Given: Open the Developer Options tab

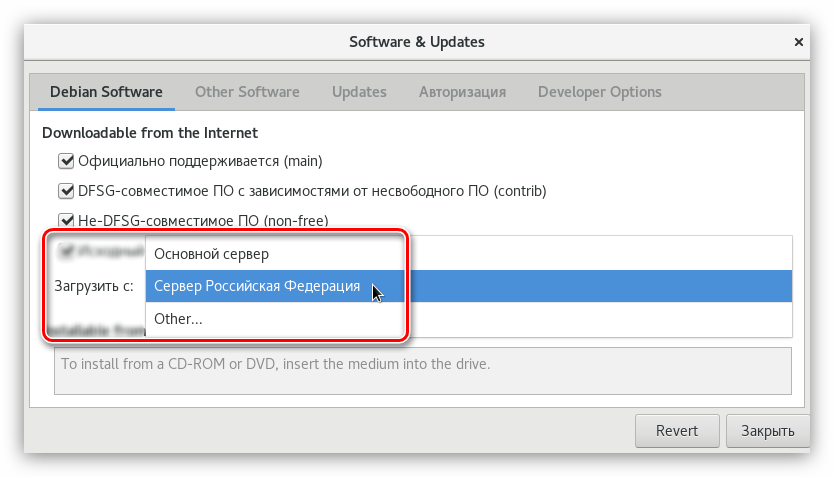Looking at the screenshot, I should coord(599,92).
